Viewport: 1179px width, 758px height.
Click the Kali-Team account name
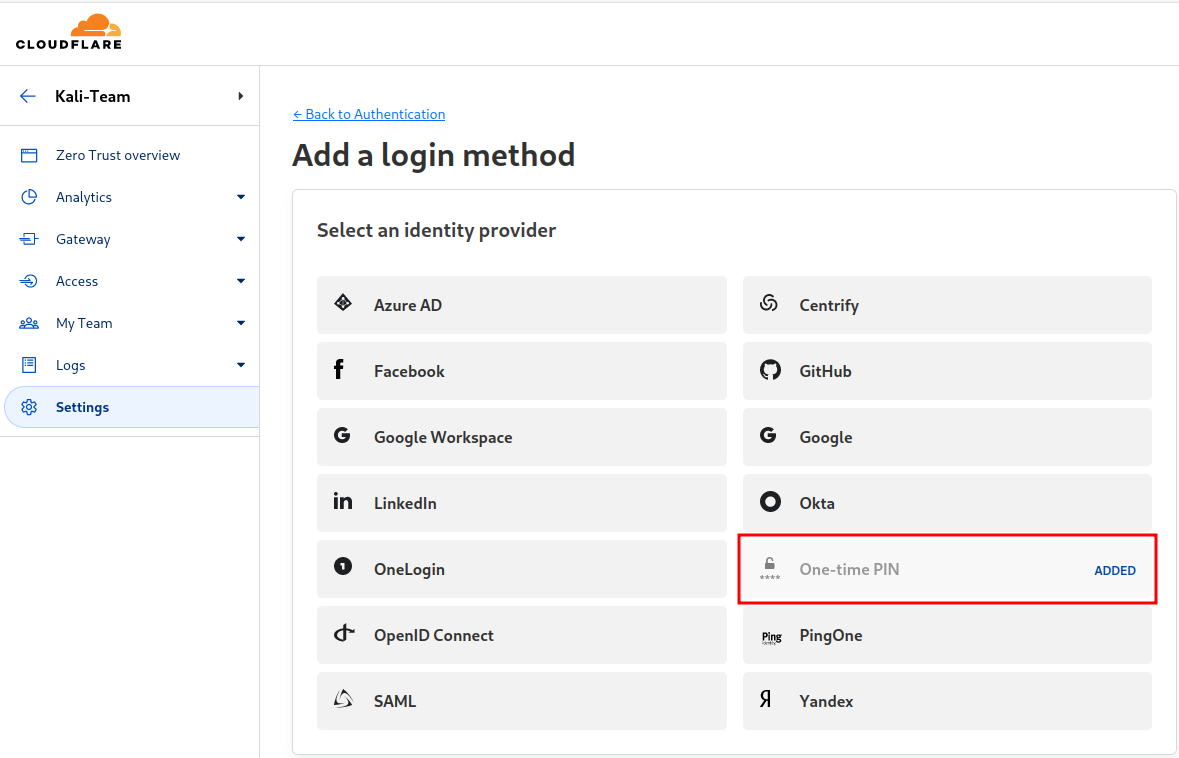pyautogui.click(x=92, y=96)
